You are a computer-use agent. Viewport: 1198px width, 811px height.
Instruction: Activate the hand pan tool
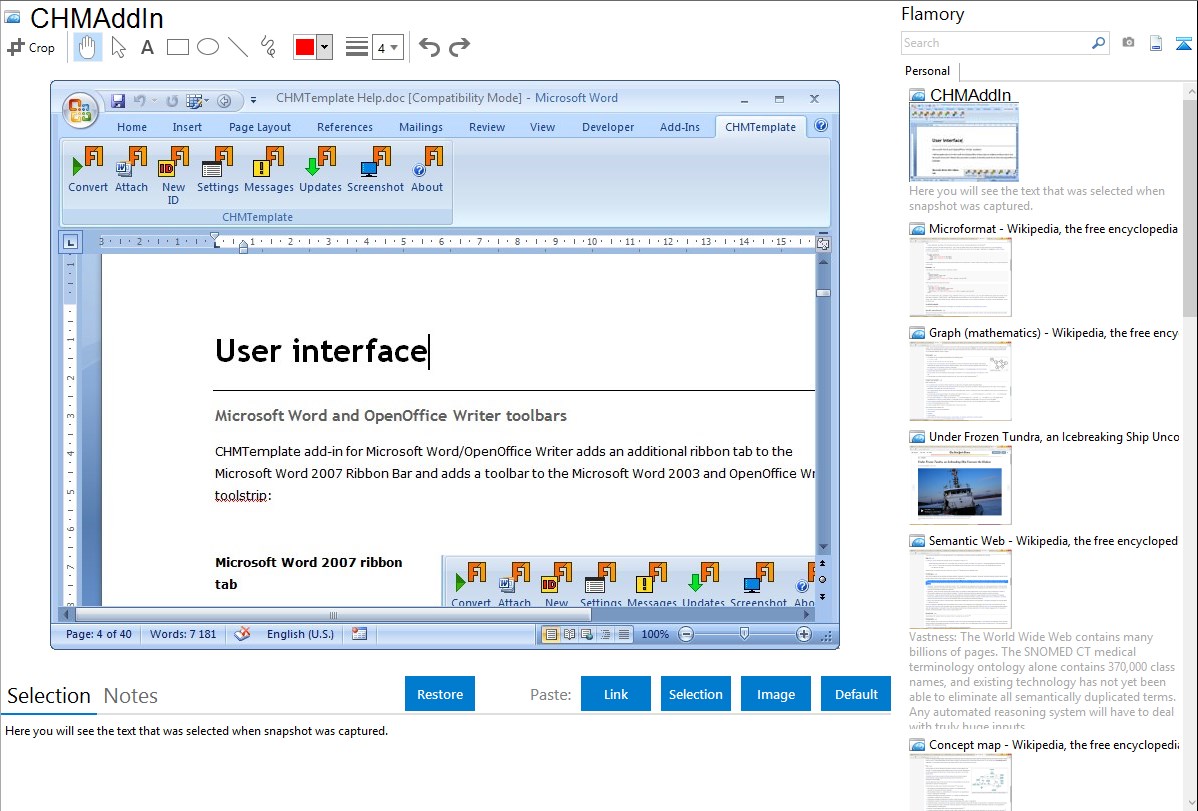point(88,47)
